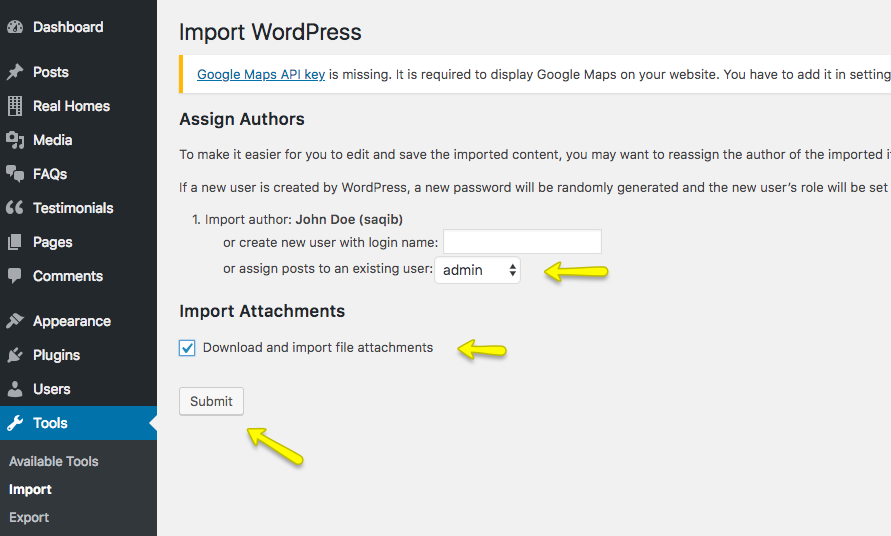
Task: Click the Tools wrench icon
Action: pyautogui.click(x=15, y=423)
